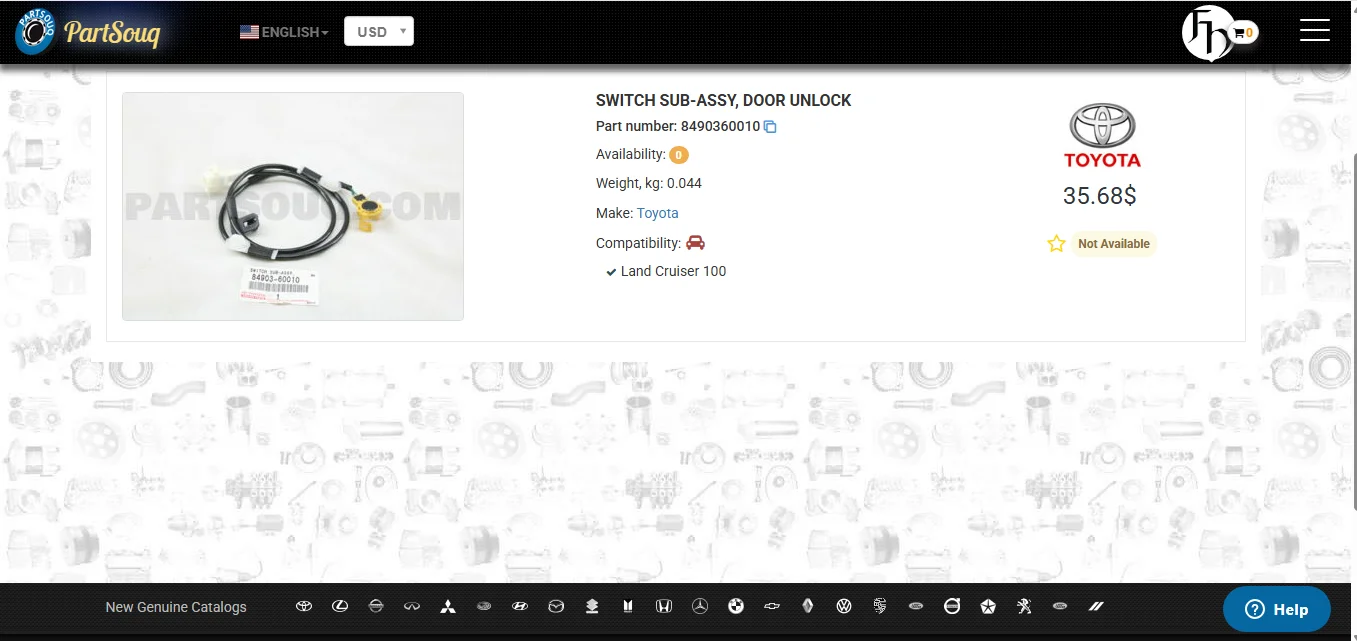The height and width of the screenshot is (641, 1357).
Task: Open the English language dropdown
Action: (285, 32)
